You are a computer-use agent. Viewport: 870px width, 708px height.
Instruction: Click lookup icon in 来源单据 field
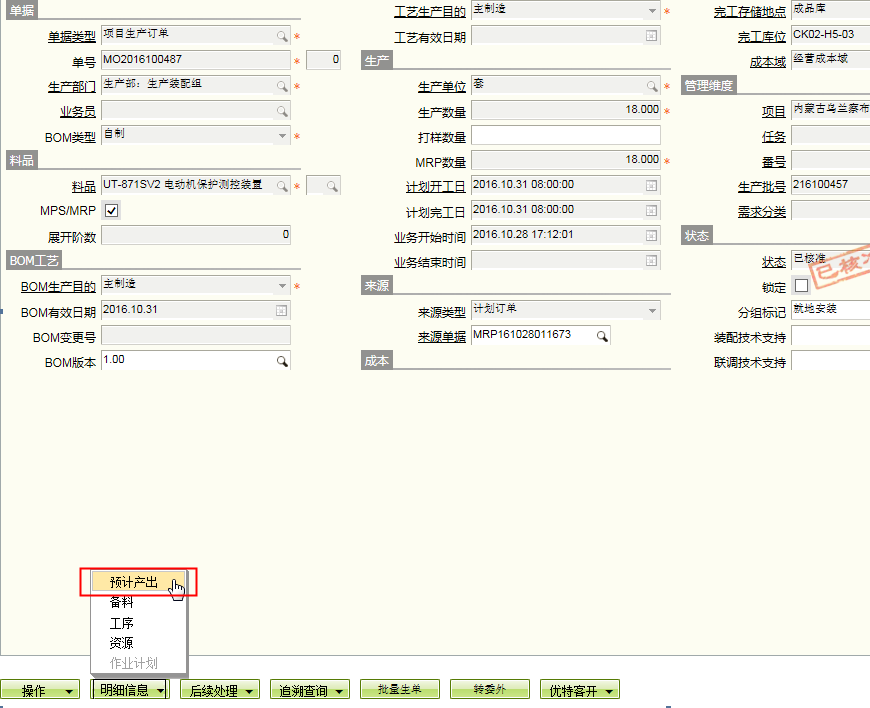[602, 336]
